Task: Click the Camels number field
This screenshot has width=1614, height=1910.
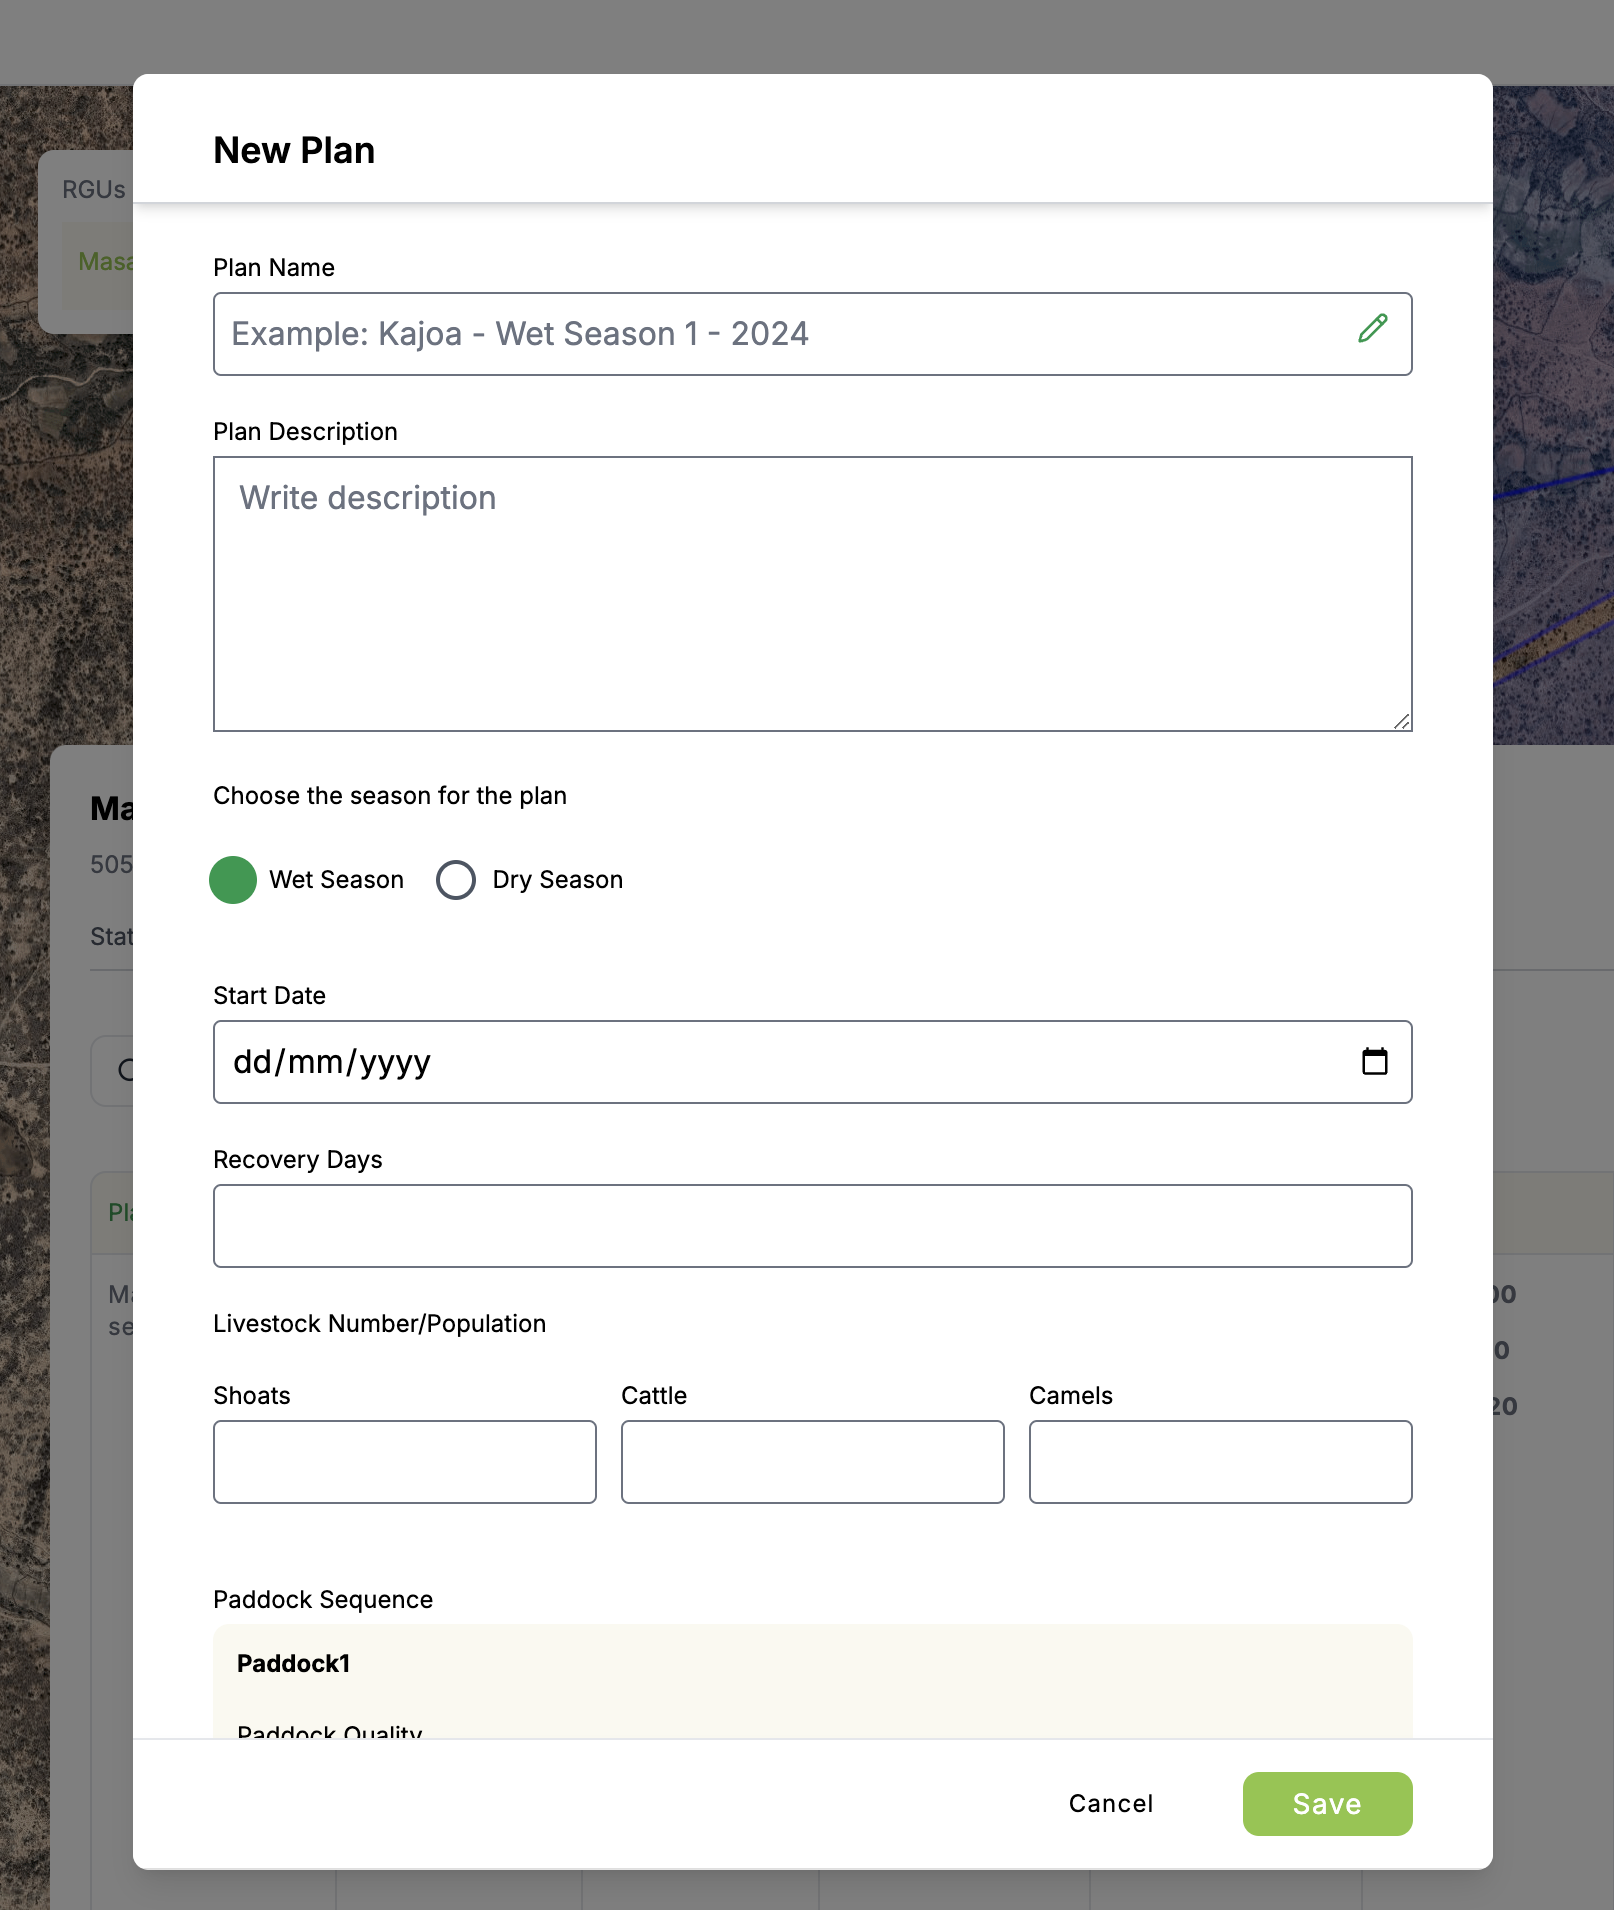Action: pos(1220,1462)
